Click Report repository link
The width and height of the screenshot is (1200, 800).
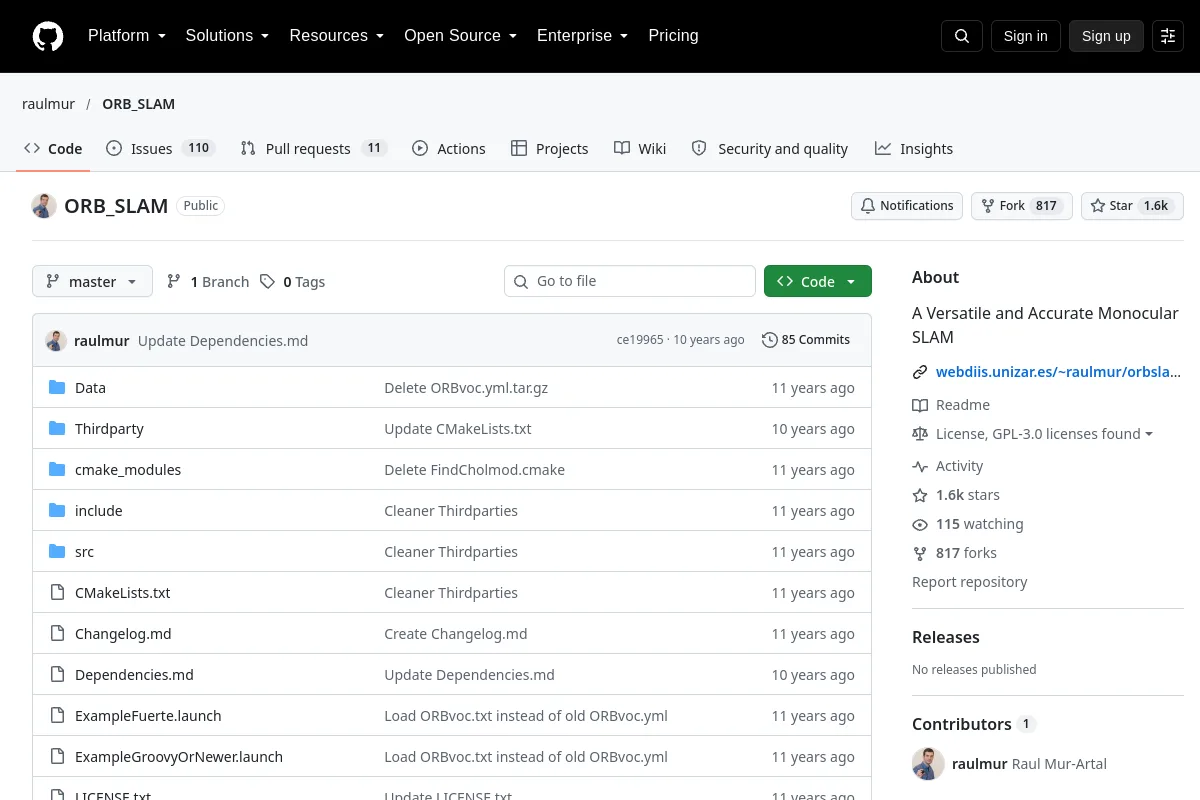[x=970, y=582]
